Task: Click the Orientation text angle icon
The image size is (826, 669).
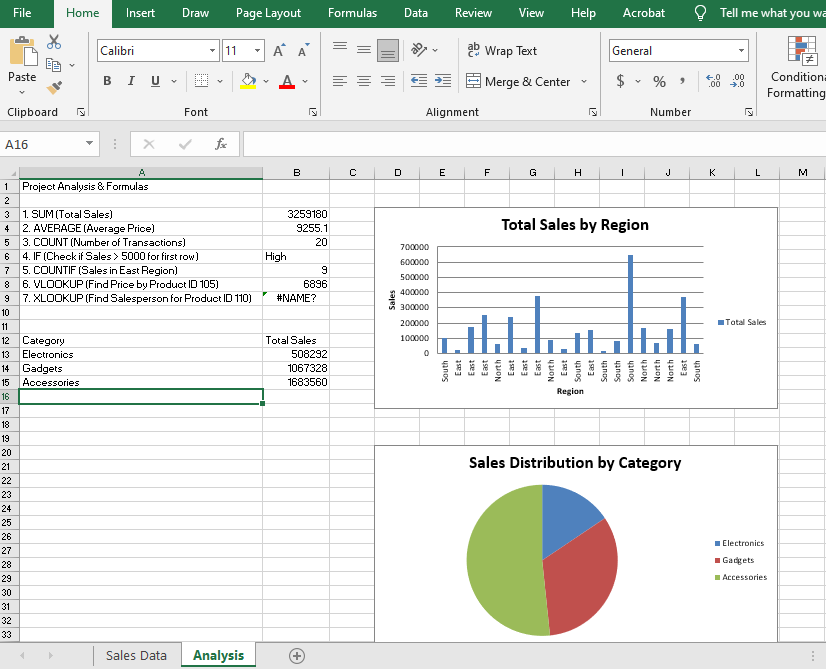Action: coord(419,50)
